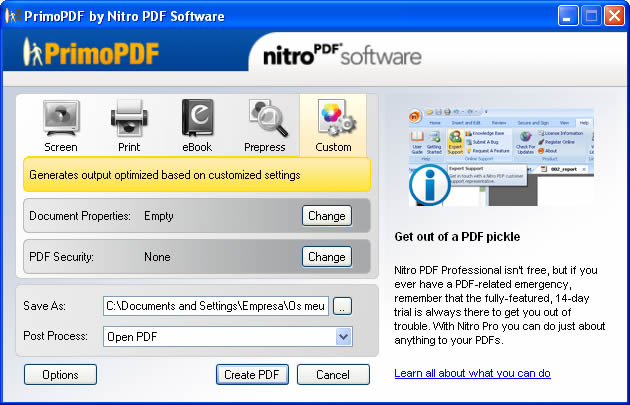The height and width of the screenshot is (405, 630).
Task: Select the Prepress magnifier icon
Action: (268, 118)
